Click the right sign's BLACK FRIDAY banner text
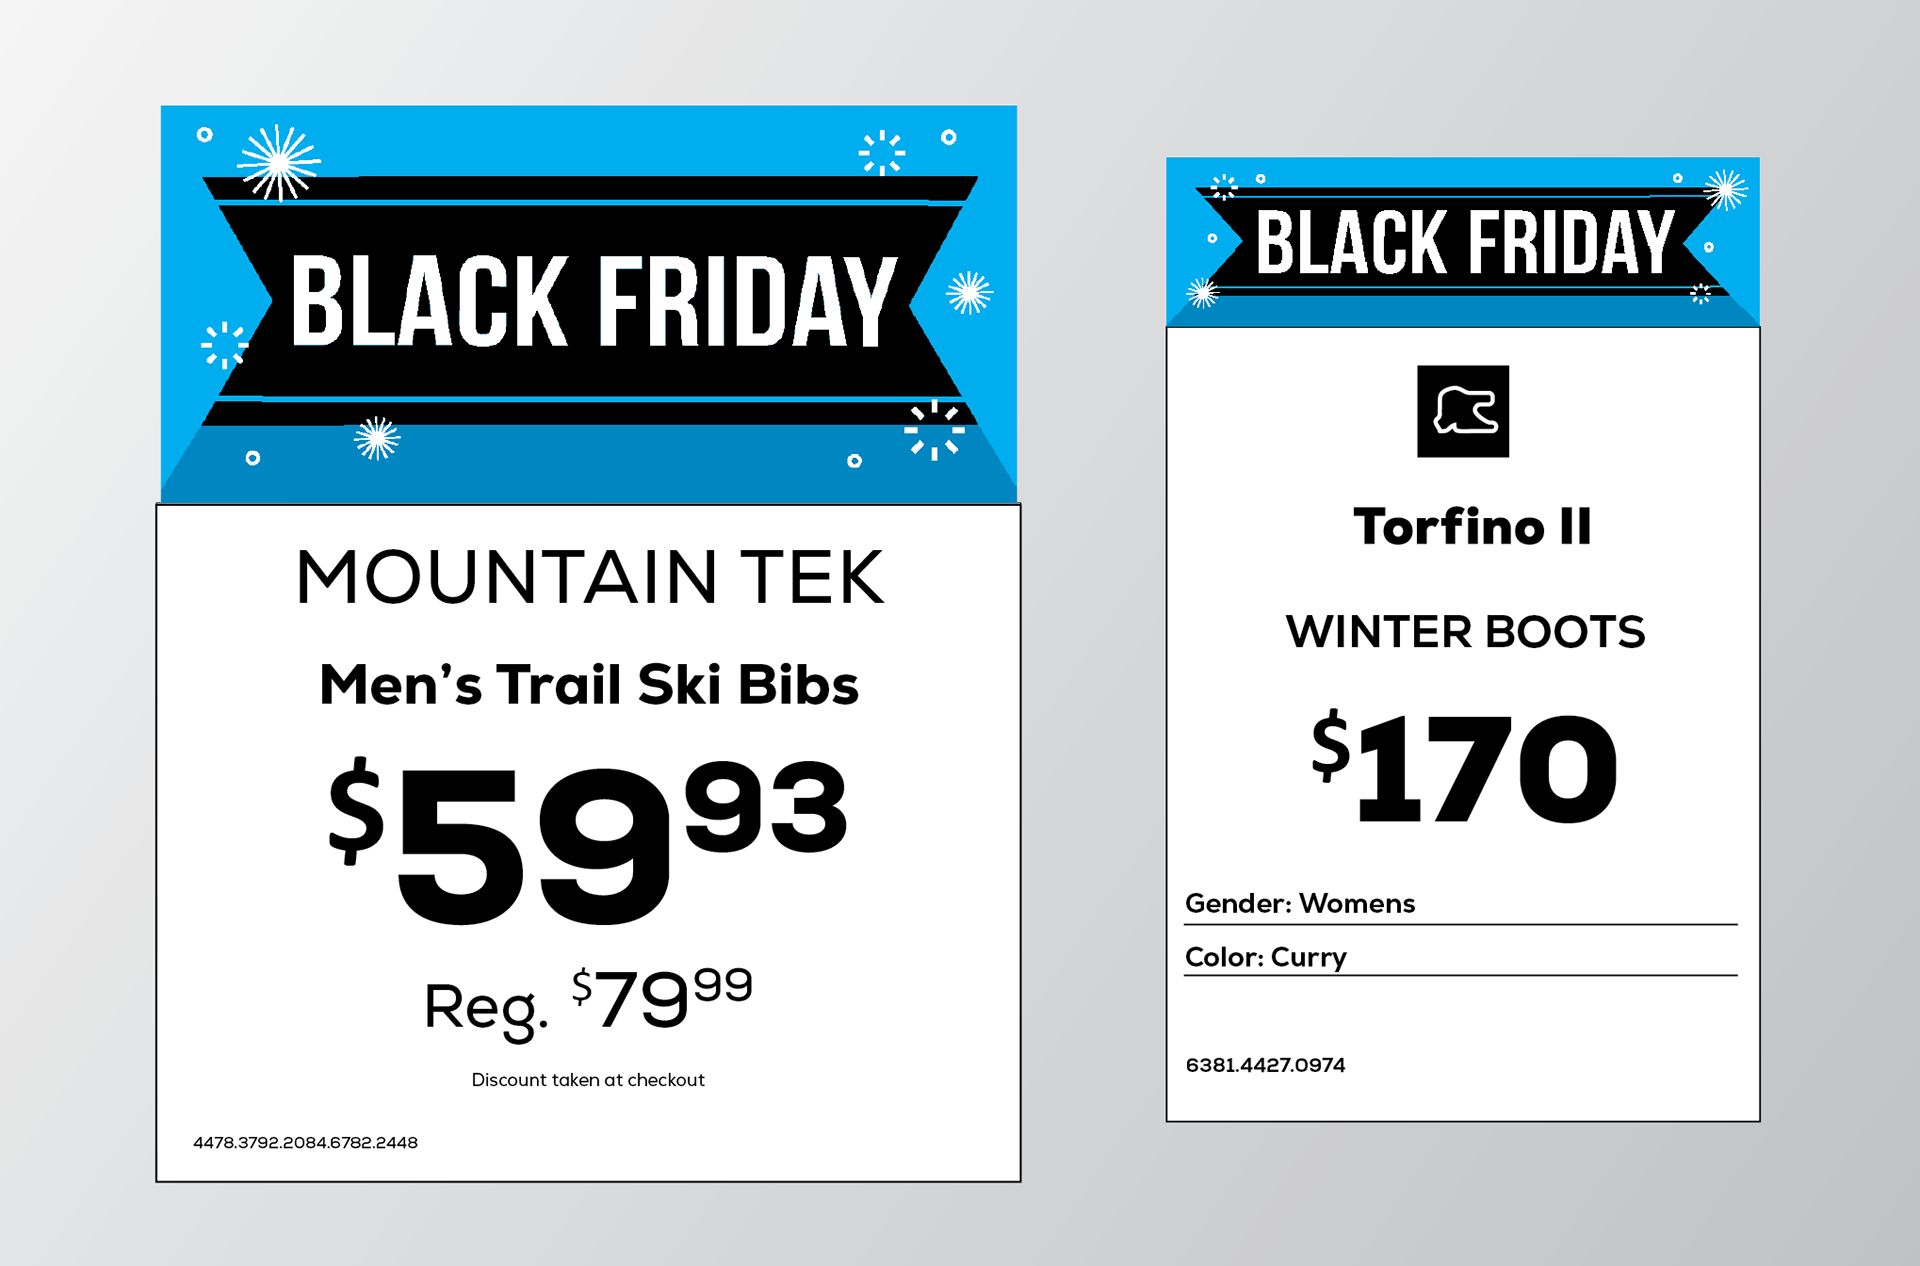Viewport: 1920px width, 1266px height. tap(1465, 242)
